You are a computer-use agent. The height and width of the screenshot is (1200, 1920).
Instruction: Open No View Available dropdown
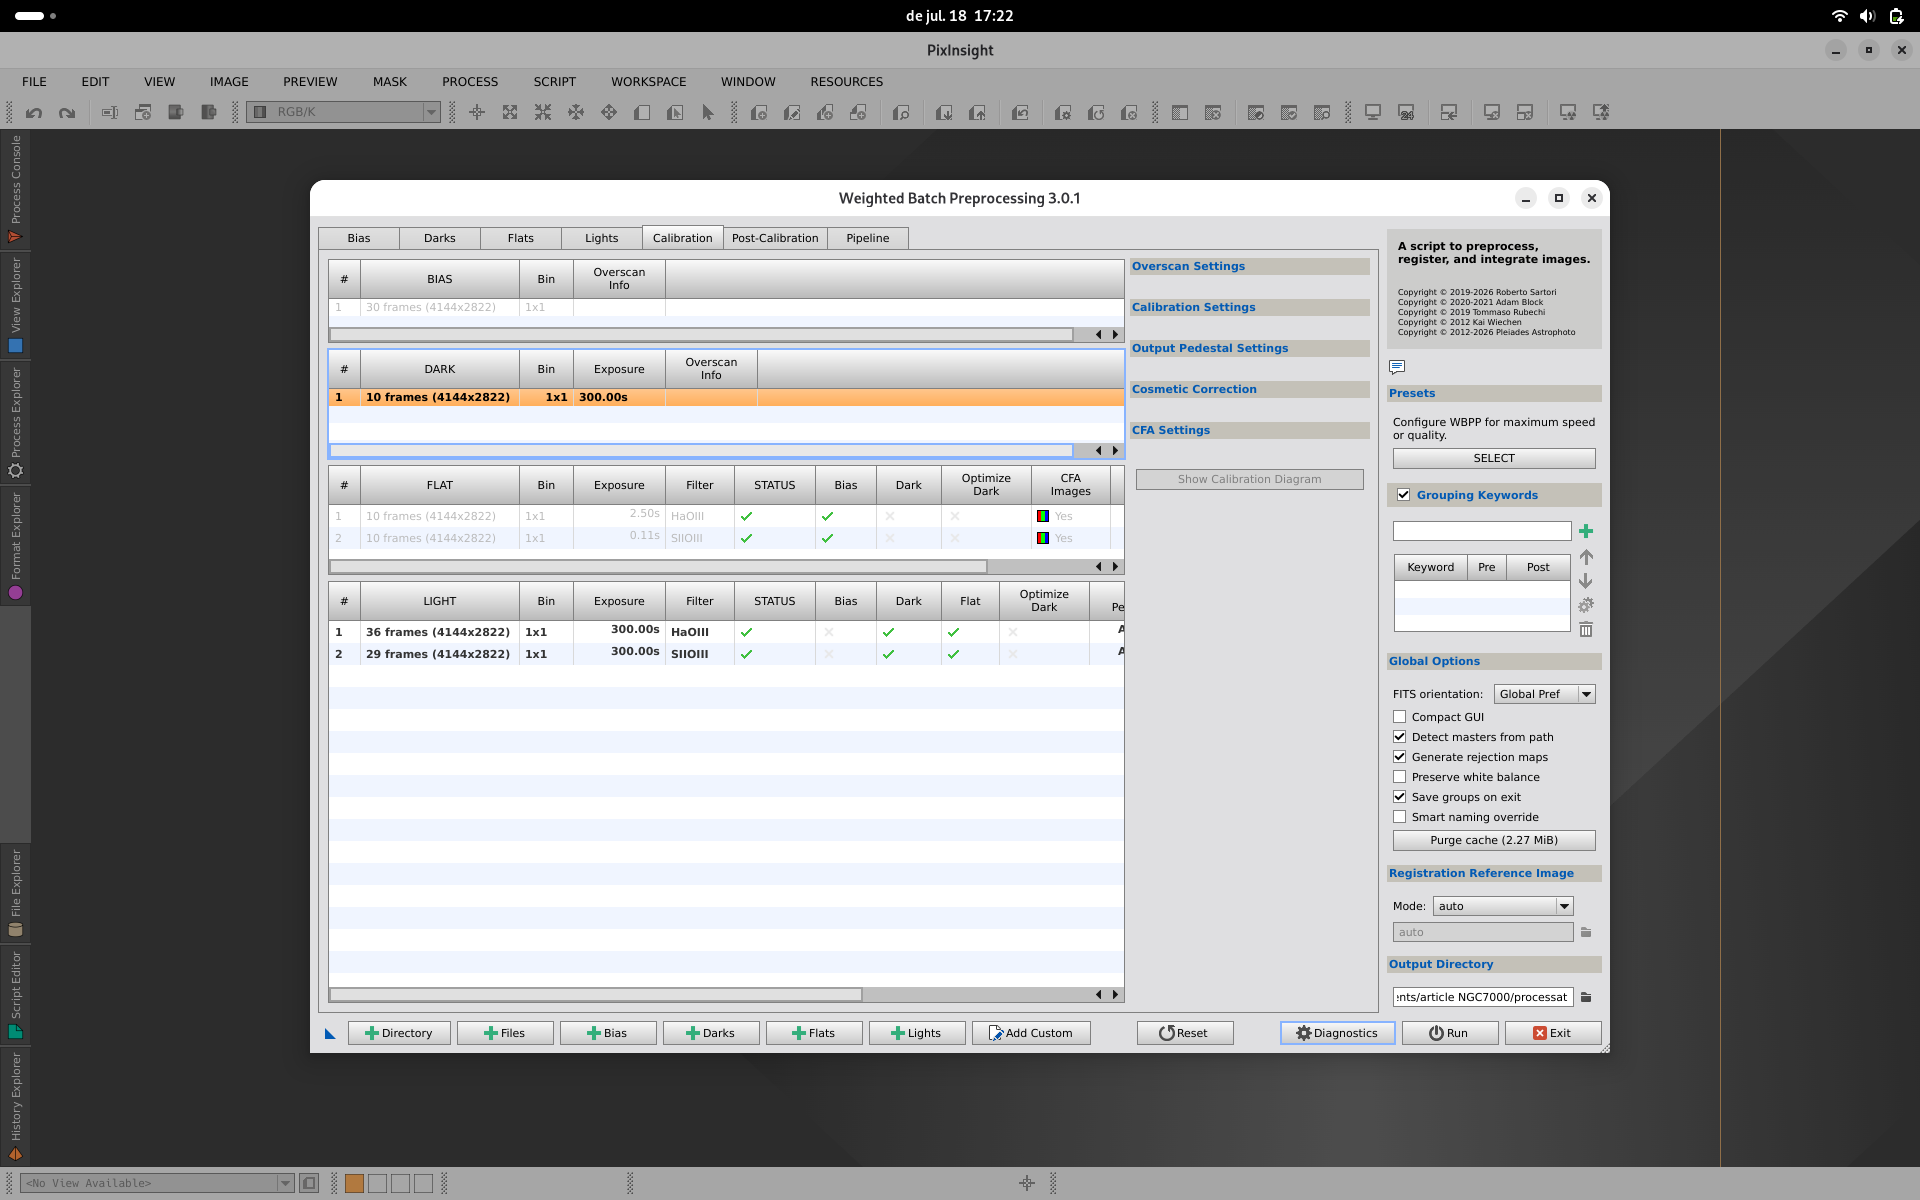[x=157, y=1183]
